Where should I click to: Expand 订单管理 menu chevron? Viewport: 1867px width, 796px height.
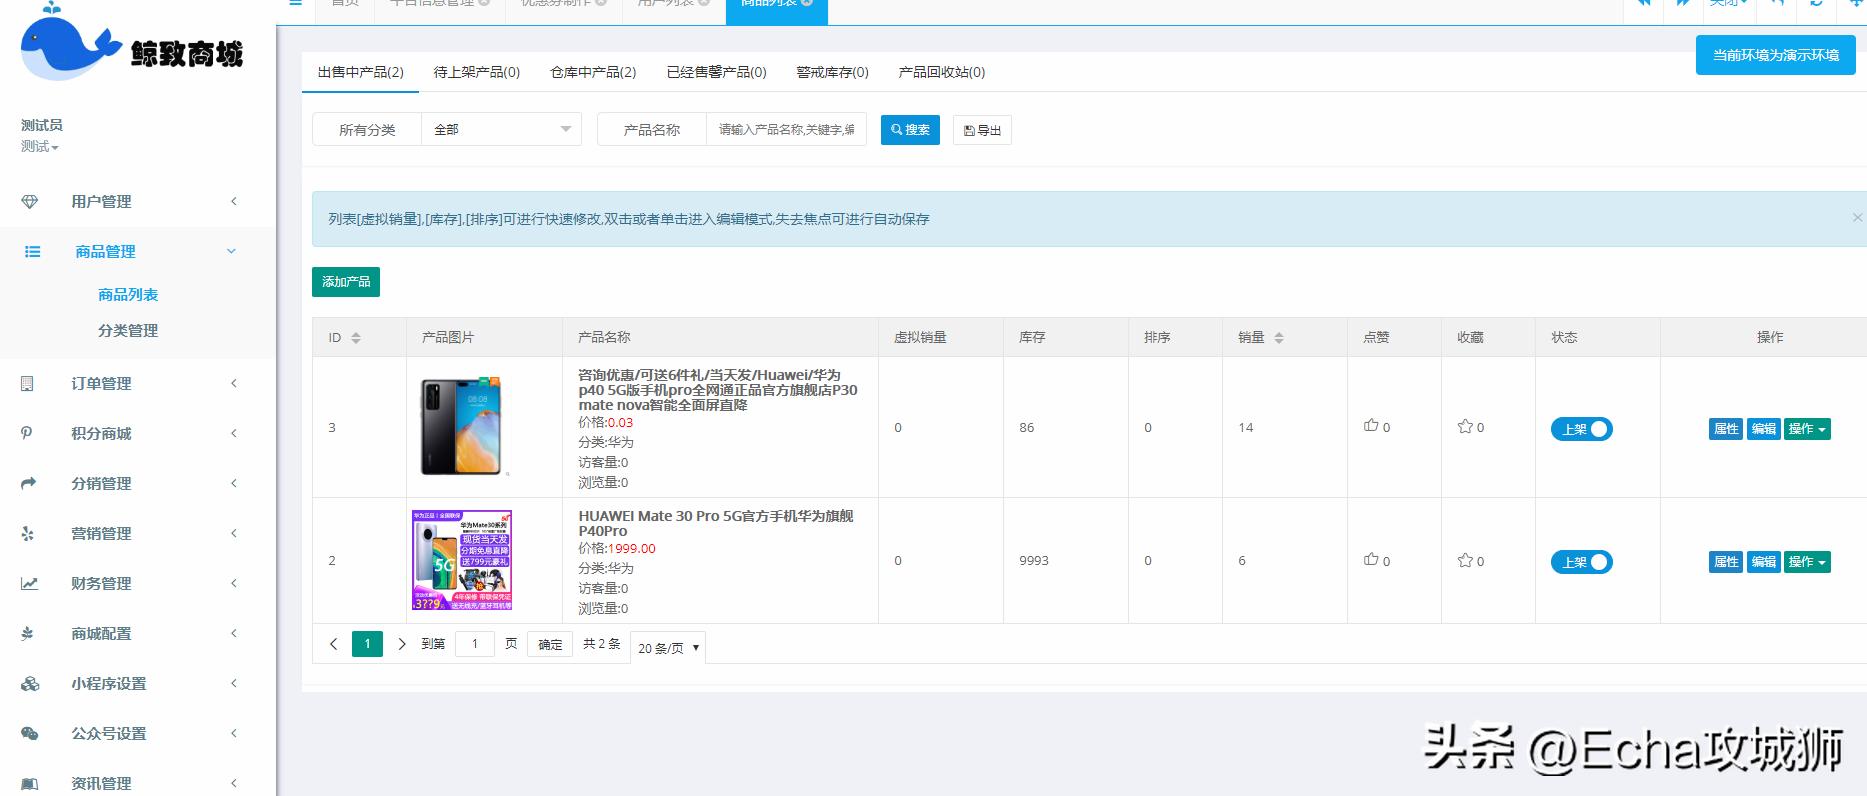pos(234,383)
